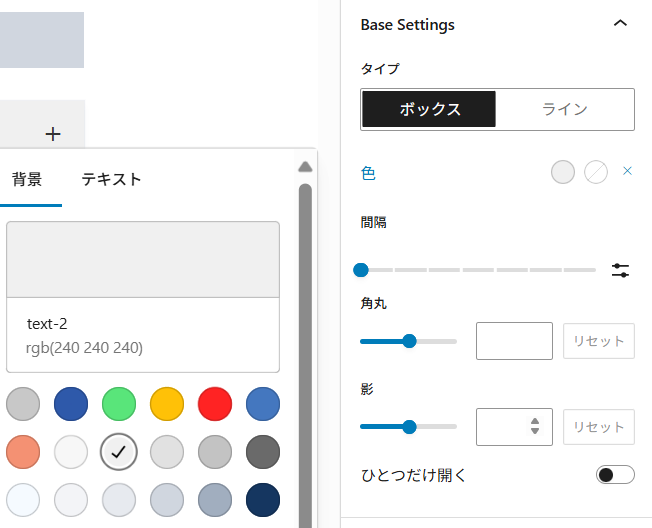Screen dimensions: 652x528
Task: Select the transparent slashed circle color
Action: coord(596,172)
